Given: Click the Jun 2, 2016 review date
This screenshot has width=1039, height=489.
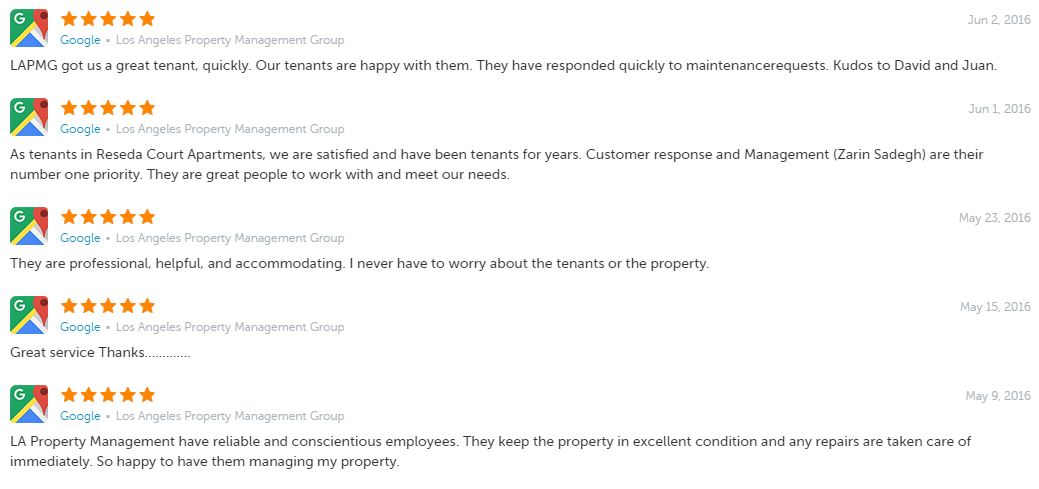Looking at the screenshot, I should pos(999,20).
